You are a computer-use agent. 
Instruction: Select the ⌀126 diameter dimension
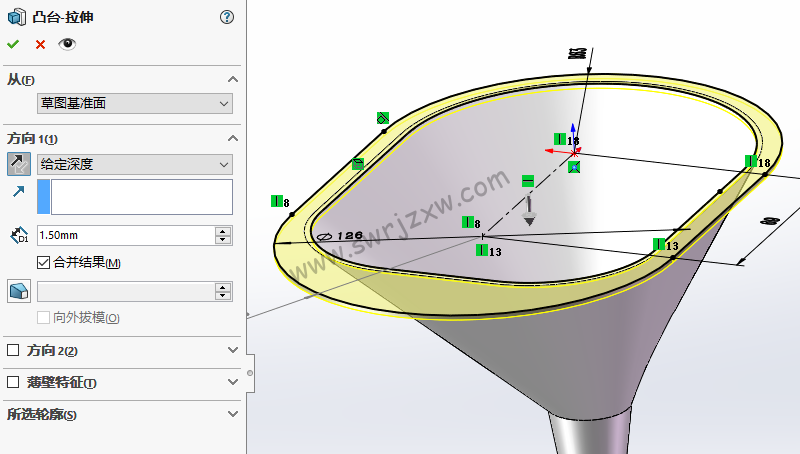tap(340, 236)
